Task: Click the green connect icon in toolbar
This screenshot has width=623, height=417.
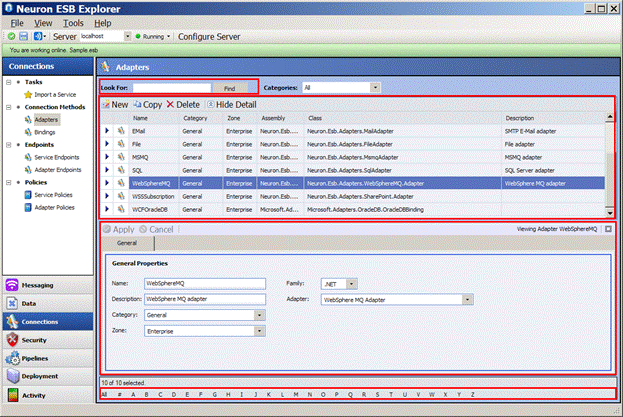Action: pyautogui.click(x=12, y=37)
